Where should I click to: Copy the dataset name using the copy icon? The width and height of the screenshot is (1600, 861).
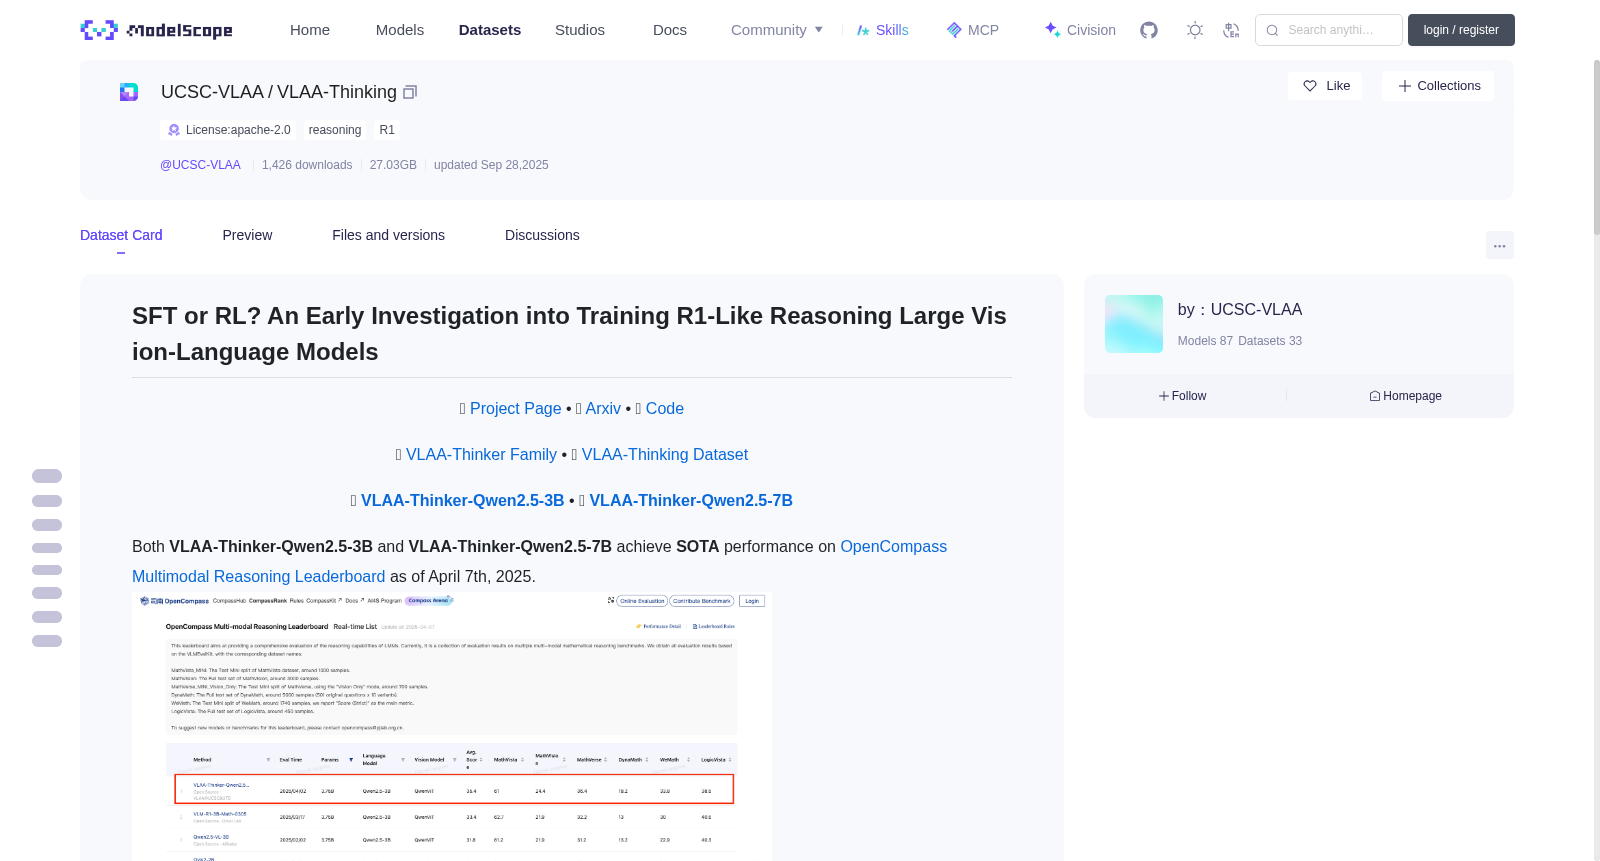click(x=410, y=92)
